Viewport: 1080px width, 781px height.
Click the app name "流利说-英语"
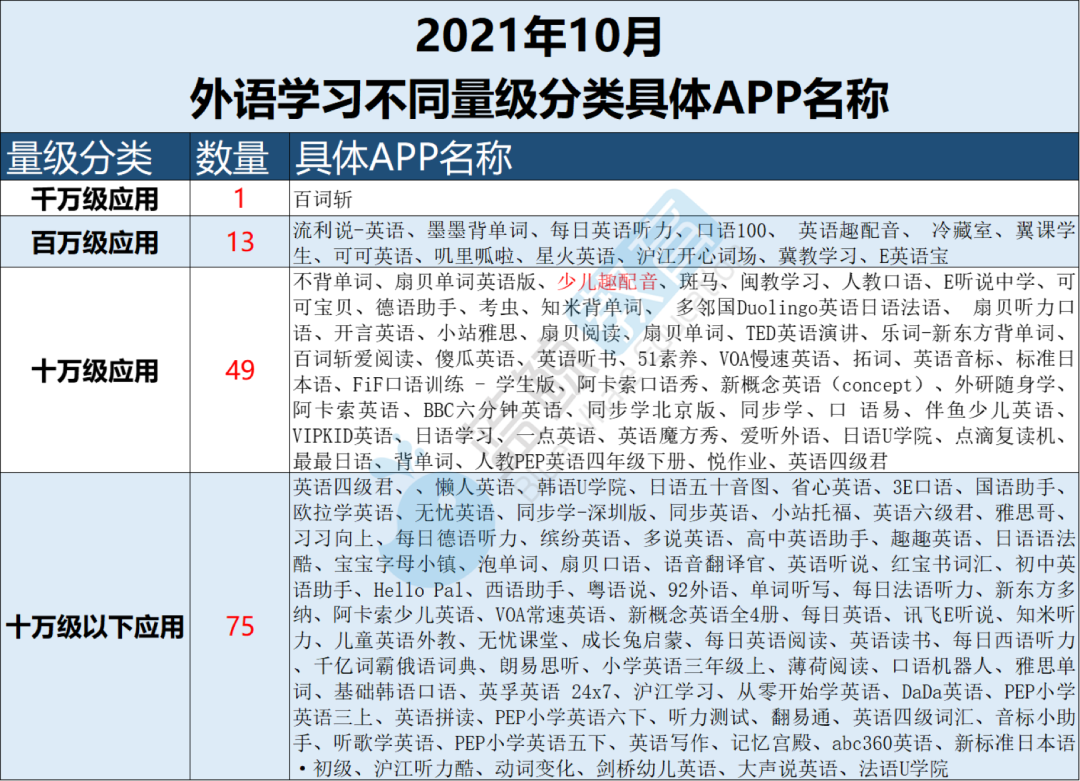[349, 230]
